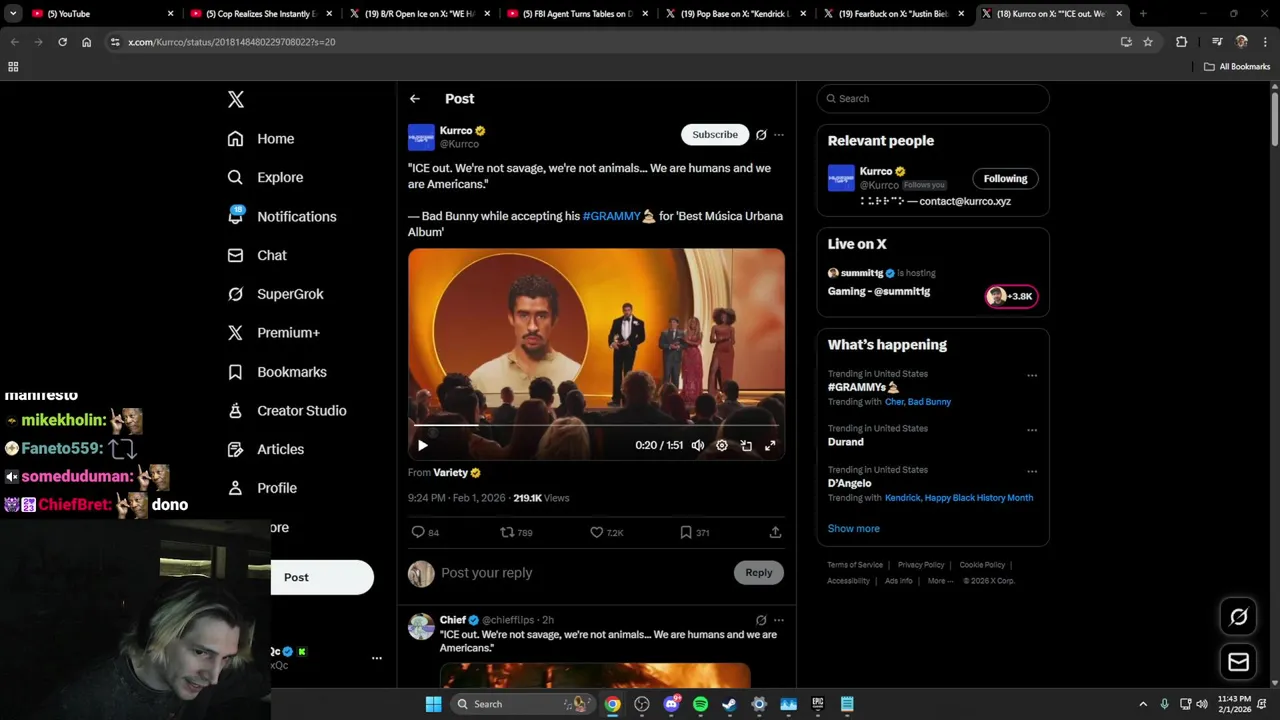The width and height of the screenshot is (1280, 720).
Task: Open Chat in the sidebar
Action: (x=257, y=255)
